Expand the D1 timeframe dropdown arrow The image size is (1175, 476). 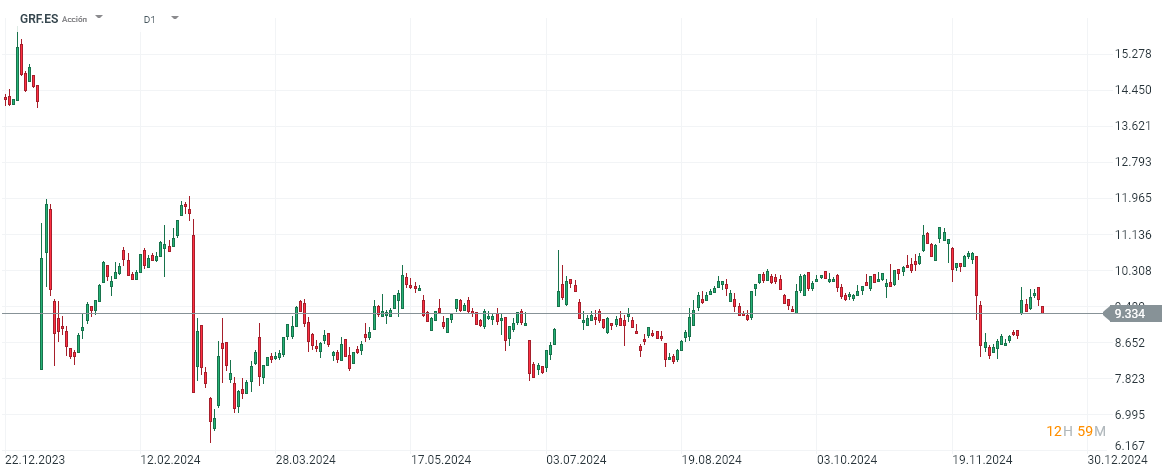(x=175, y=18)
